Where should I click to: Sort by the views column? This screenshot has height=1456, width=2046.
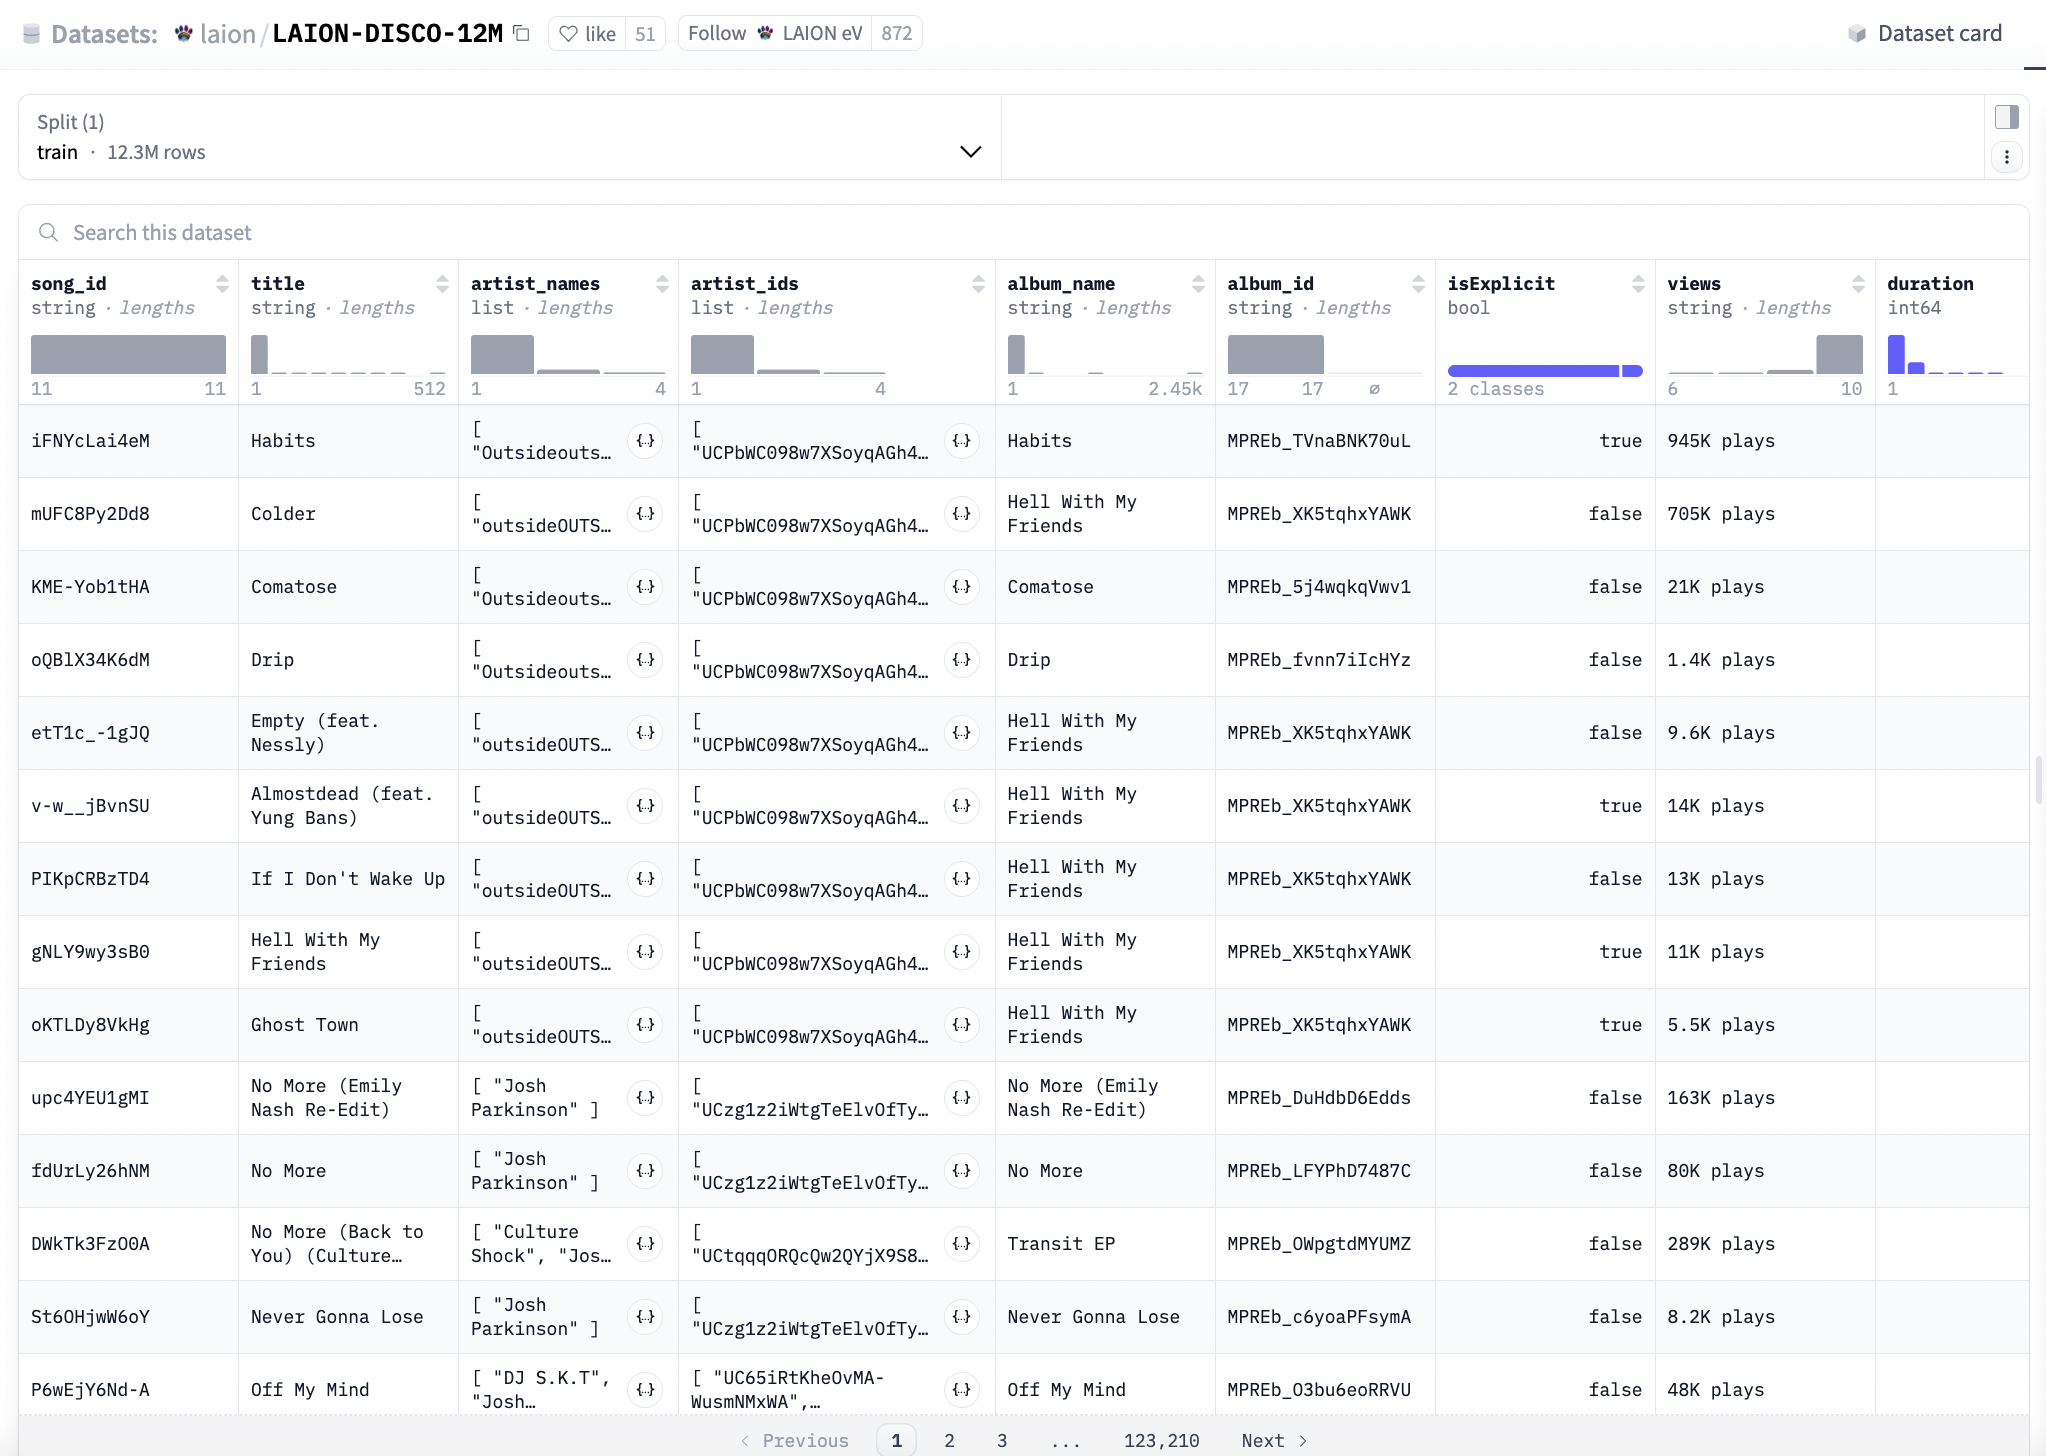pyautogui.click(x=1858, y=284)
